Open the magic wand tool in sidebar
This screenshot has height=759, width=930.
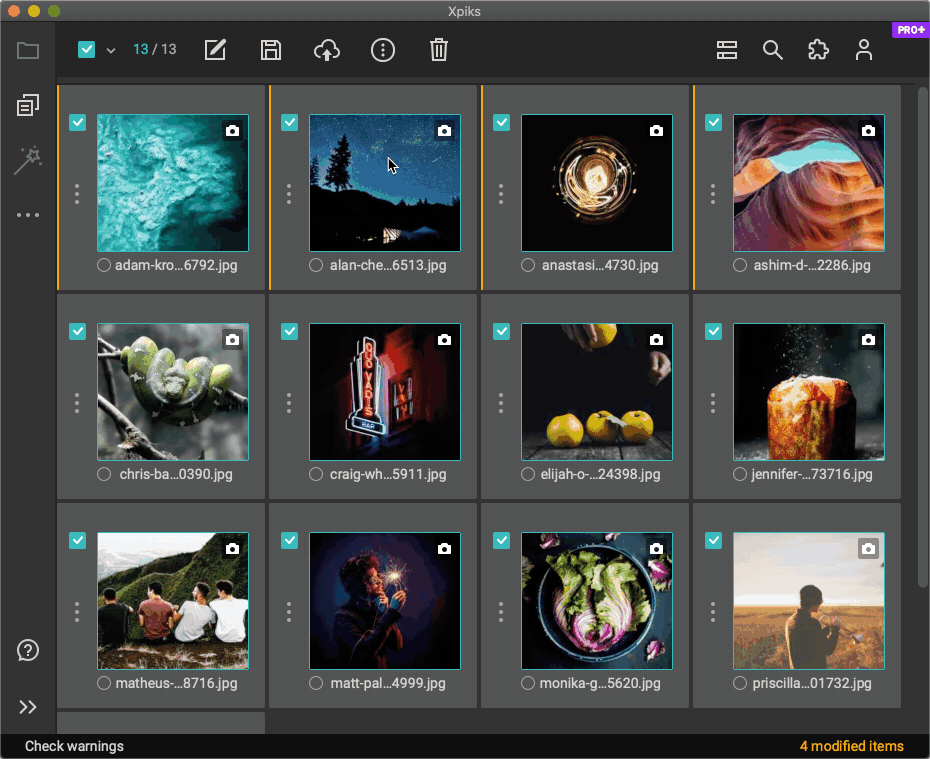coord(27,160)
